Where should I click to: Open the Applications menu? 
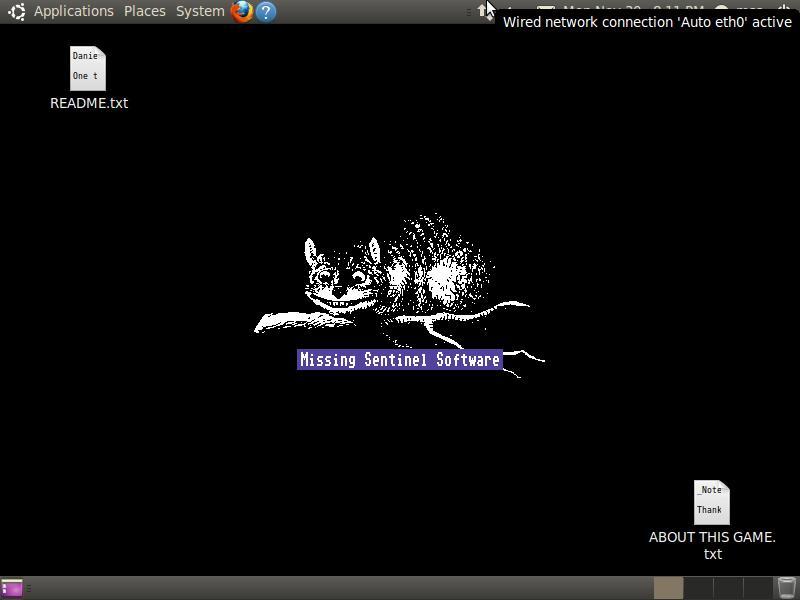pyautogui.click(x=73, y=11)
